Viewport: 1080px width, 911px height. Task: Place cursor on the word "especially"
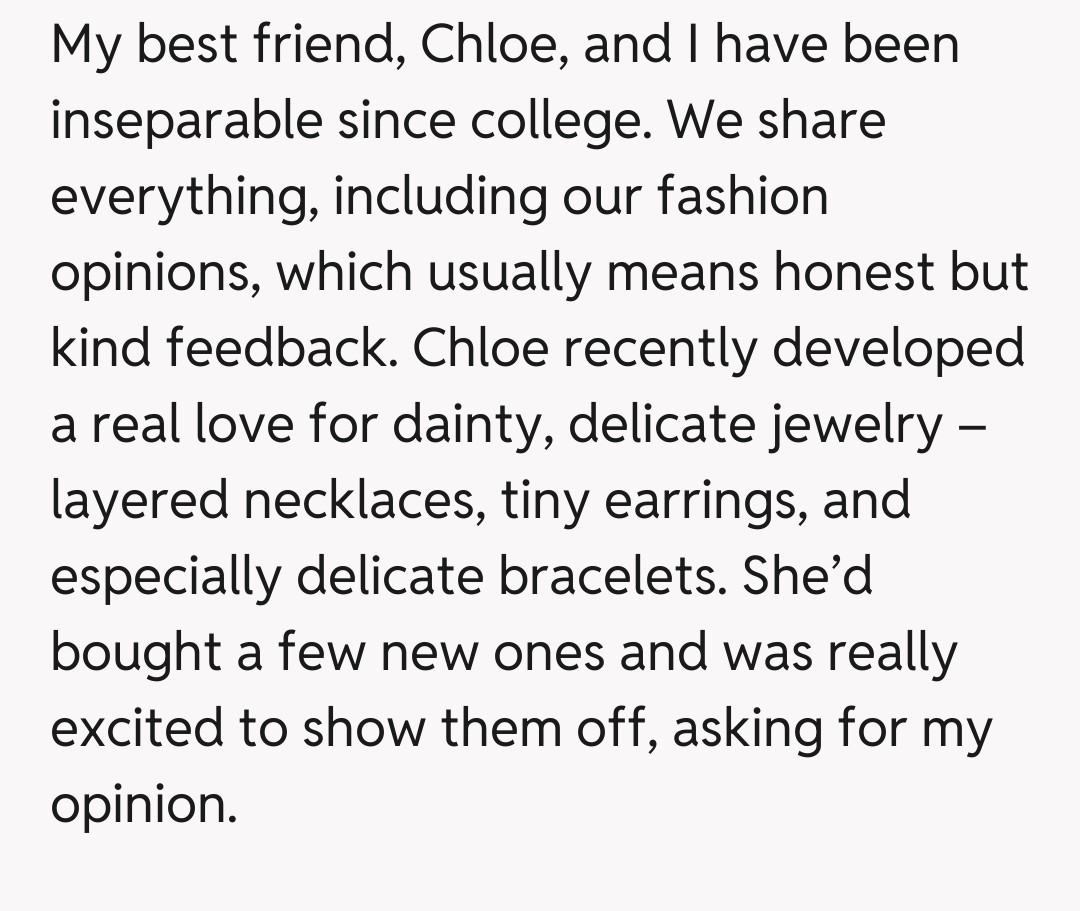[x=166, y=577]
